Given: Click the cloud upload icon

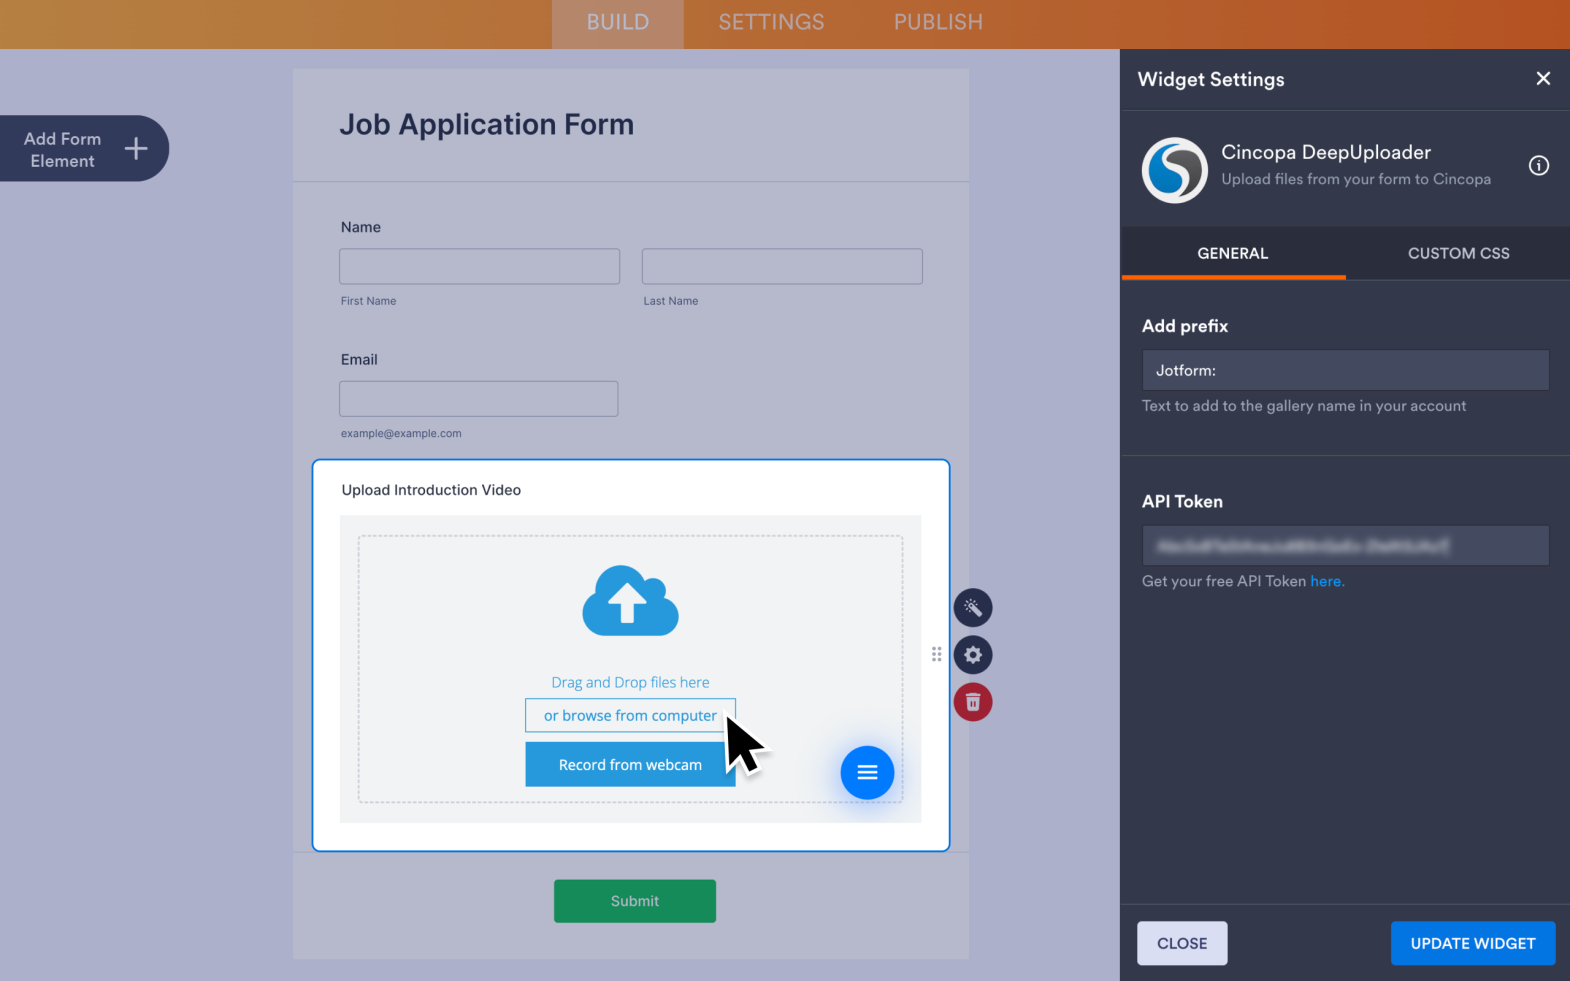Looking at the screenshot, I should [x=630, y=601].
